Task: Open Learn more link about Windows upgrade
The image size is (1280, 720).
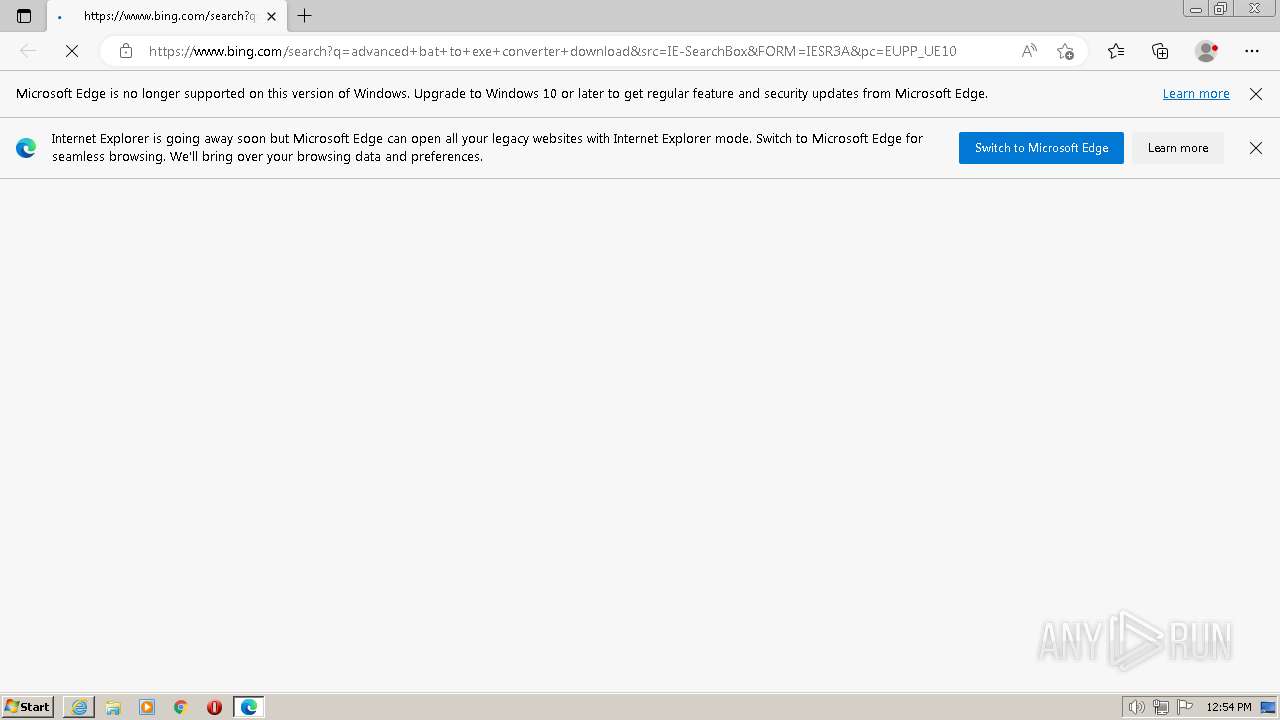Action: [x=1196, y=94]
